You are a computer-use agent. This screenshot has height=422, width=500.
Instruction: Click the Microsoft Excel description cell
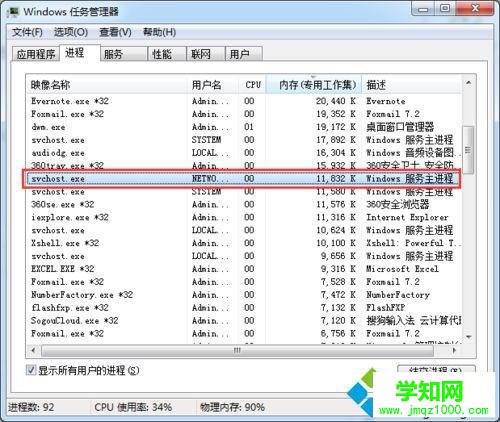tap(402, 269)
